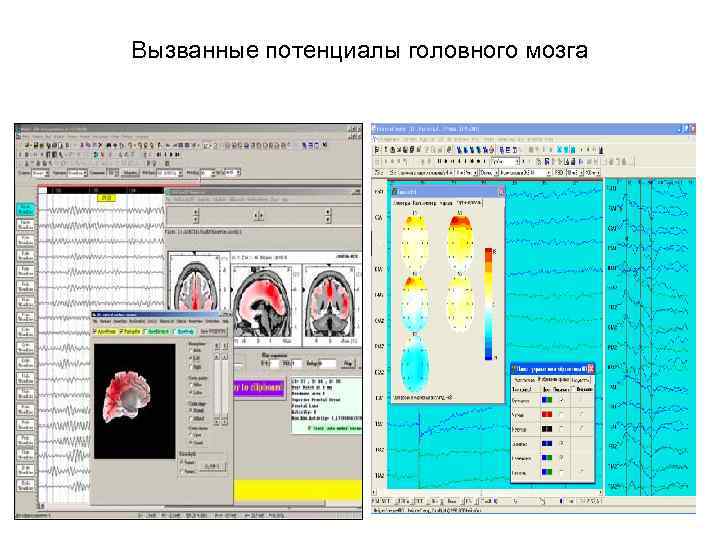Toggle the green-highlighted checkbox in 3D brain window
The height and width of the screenshot is (540, 720).
pos(156,331)
